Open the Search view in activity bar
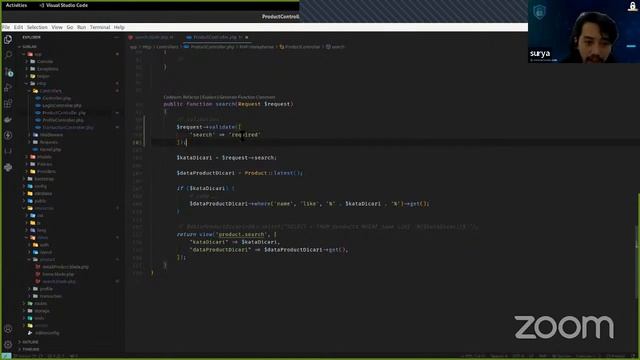Image resolution: width=640 pixels, height=360 pixels. [8, 55]
